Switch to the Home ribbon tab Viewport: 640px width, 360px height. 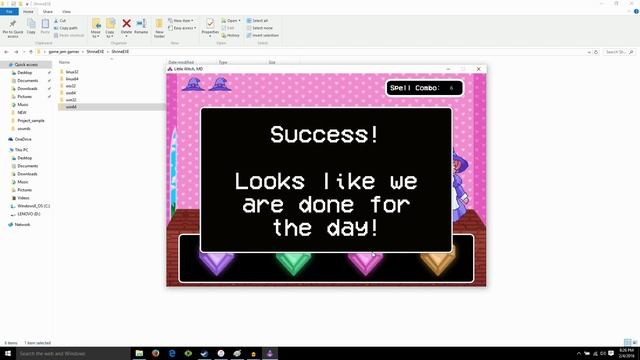[x=28, y=11]
